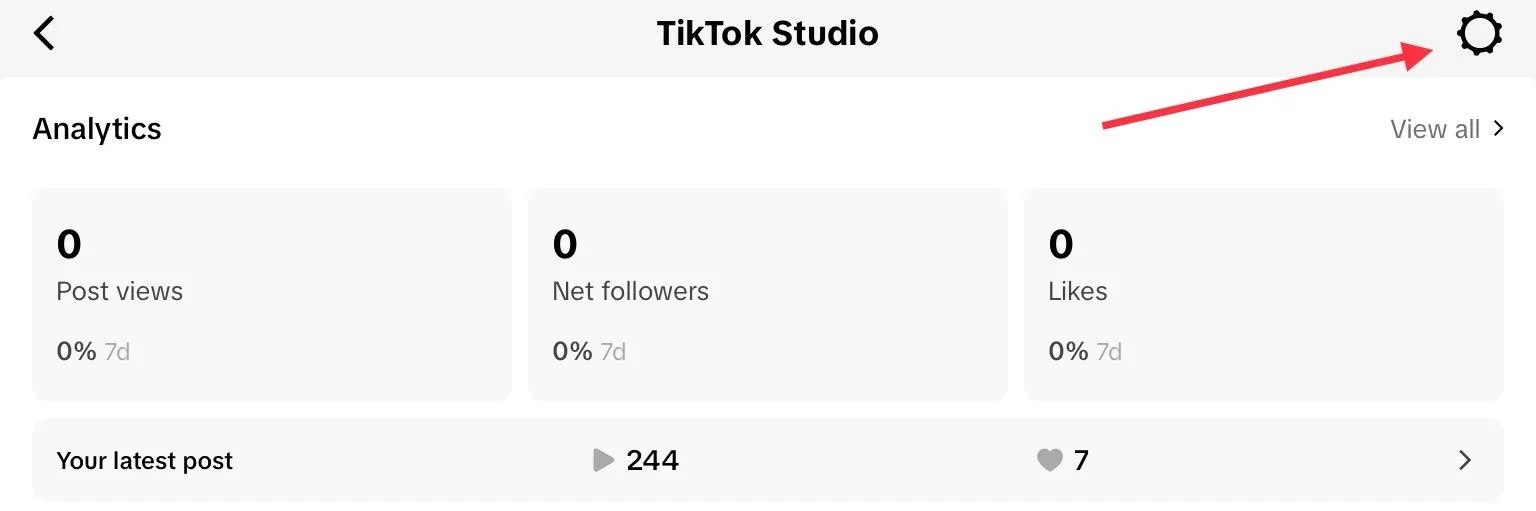Click the 7d percentage under Post views
1536x511 pixels.
93,351
